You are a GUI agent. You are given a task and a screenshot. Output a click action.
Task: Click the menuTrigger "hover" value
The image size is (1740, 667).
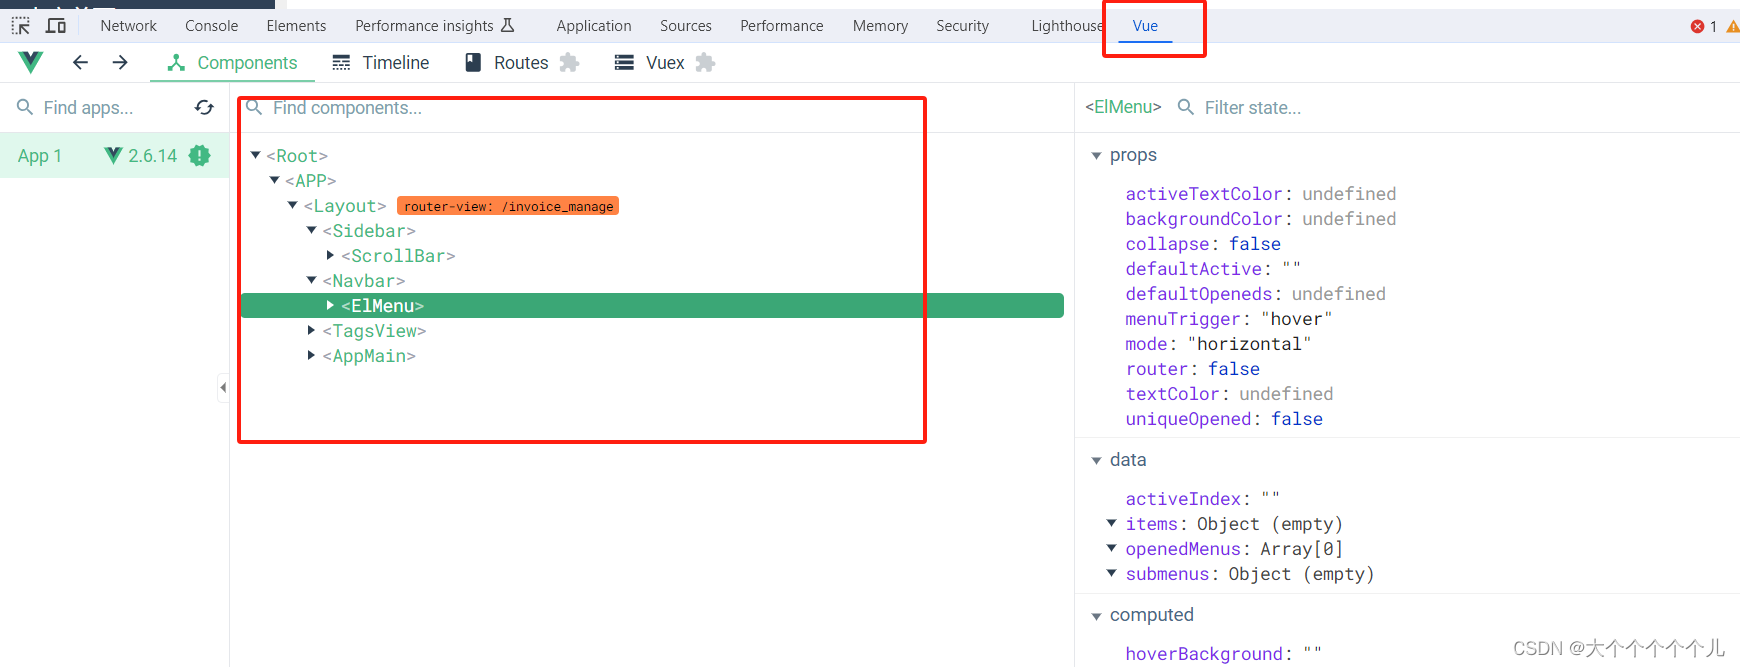click(1297, 319)
